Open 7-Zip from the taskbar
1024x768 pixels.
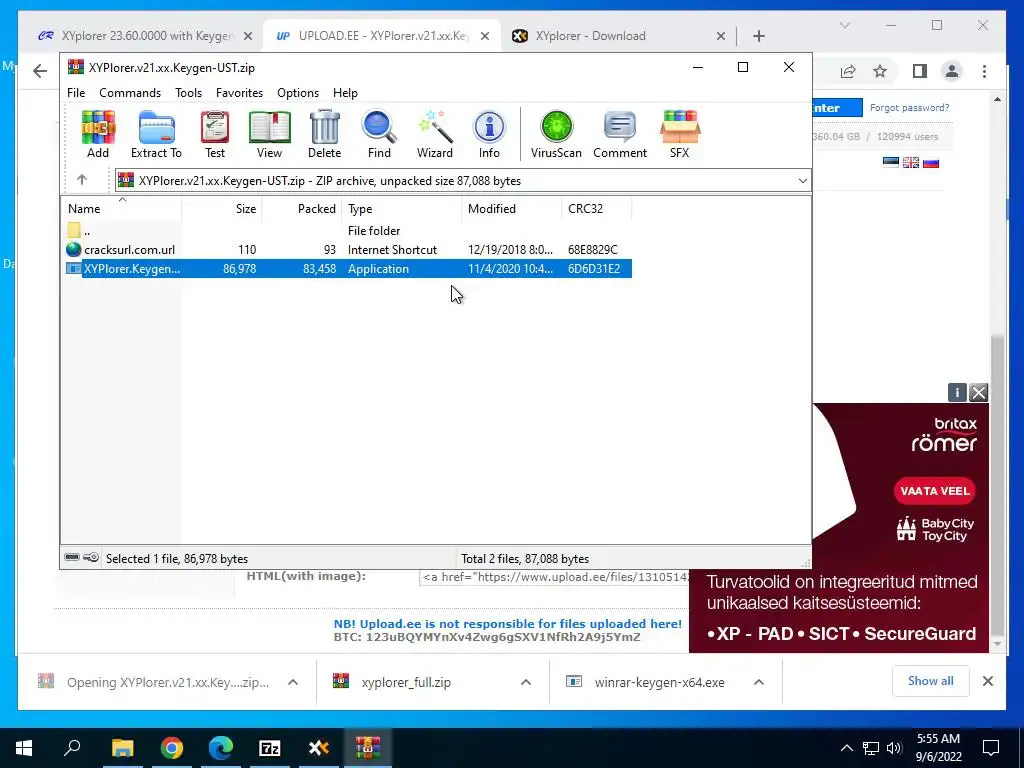pos(270,748)
